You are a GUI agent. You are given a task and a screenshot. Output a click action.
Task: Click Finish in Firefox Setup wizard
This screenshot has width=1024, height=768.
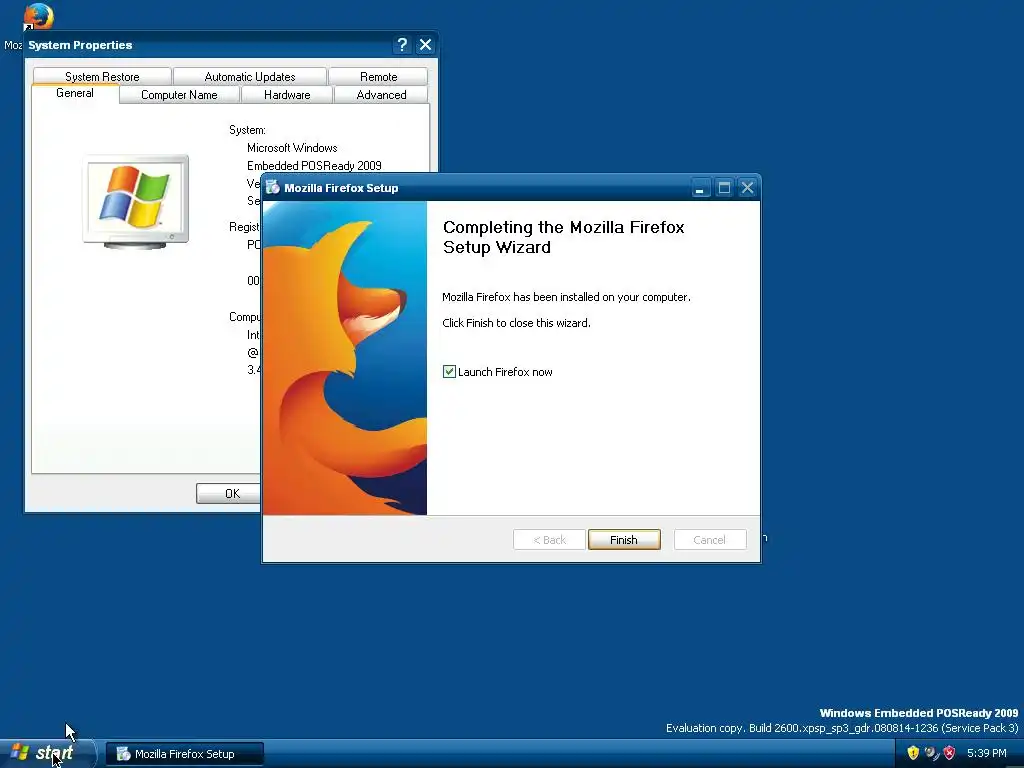coord(624,539)
